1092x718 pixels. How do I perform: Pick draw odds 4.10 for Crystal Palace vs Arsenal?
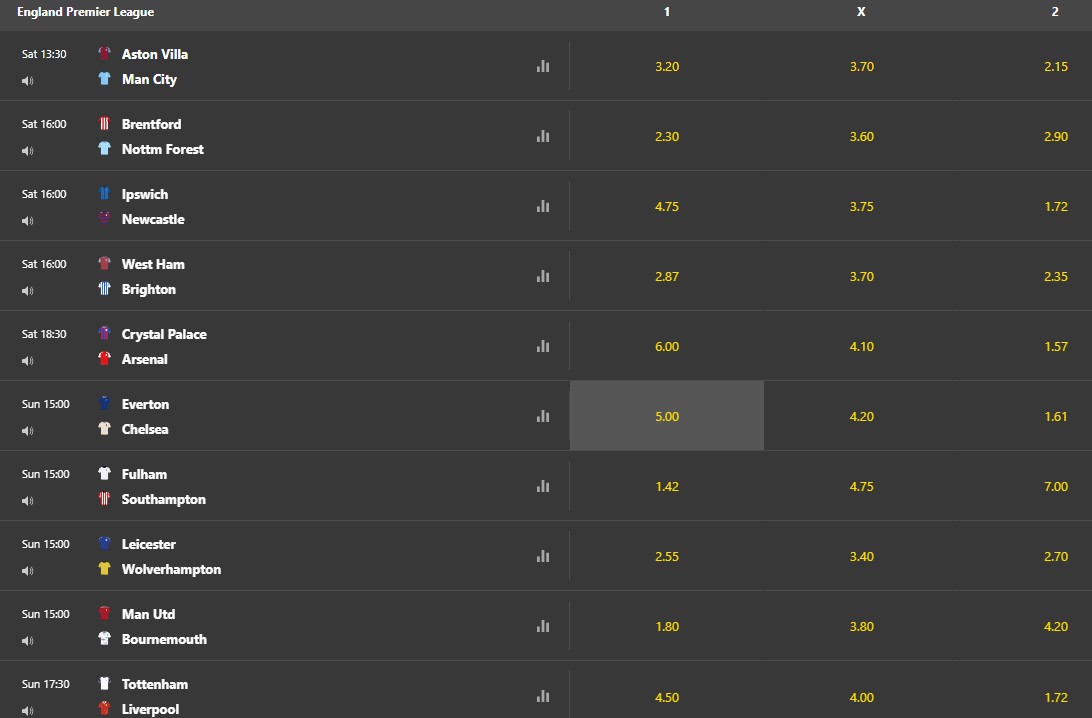861,346
